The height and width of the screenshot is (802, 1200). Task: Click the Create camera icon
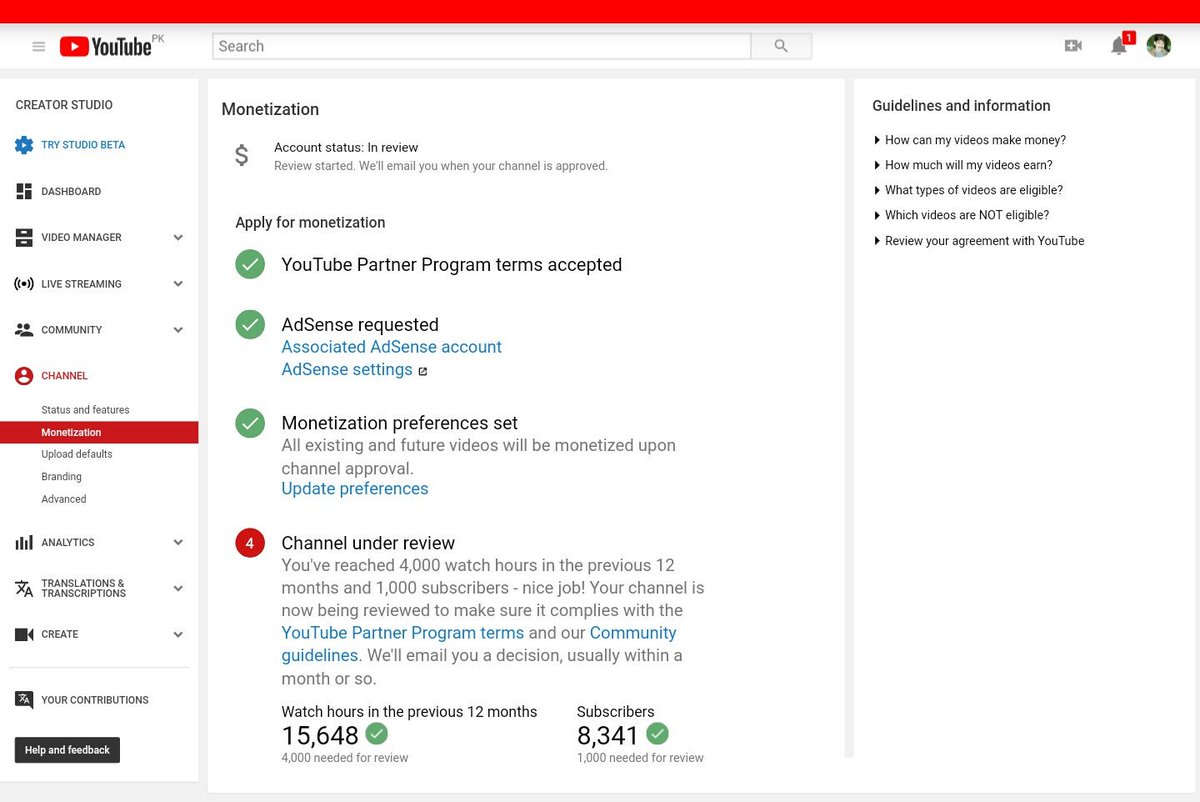(x=24, y=634)
